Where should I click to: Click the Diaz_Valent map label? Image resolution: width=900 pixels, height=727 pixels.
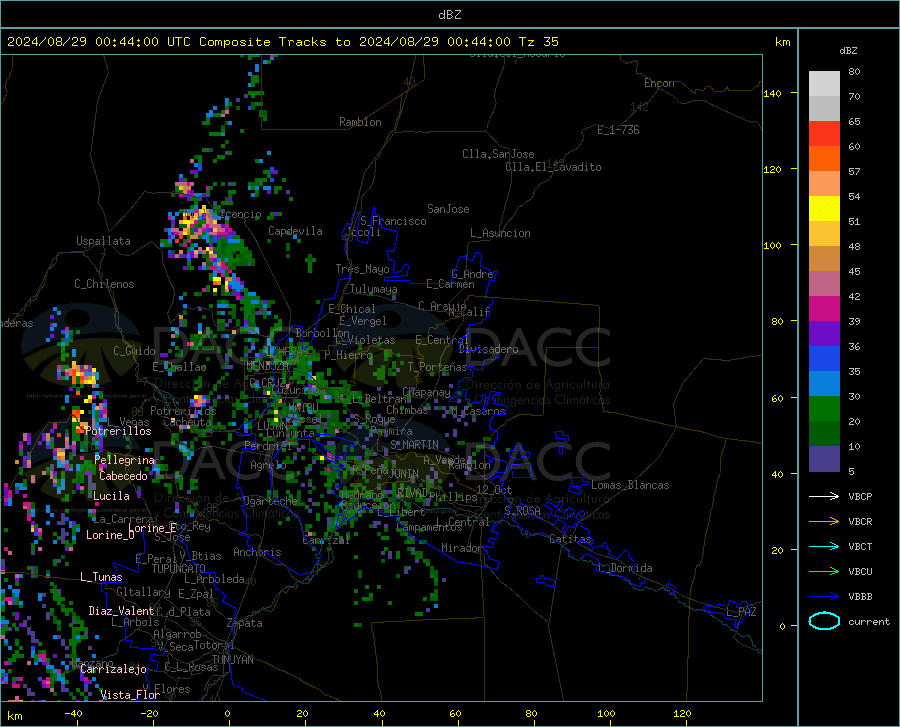[x=121, y=611]
